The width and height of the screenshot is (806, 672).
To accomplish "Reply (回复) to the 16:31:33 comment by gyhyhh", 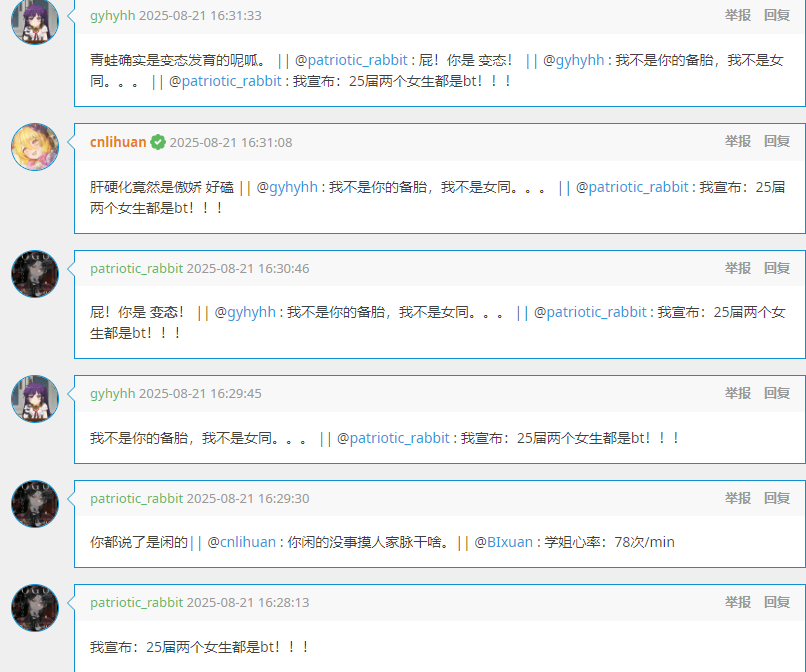I will (777, 15).
